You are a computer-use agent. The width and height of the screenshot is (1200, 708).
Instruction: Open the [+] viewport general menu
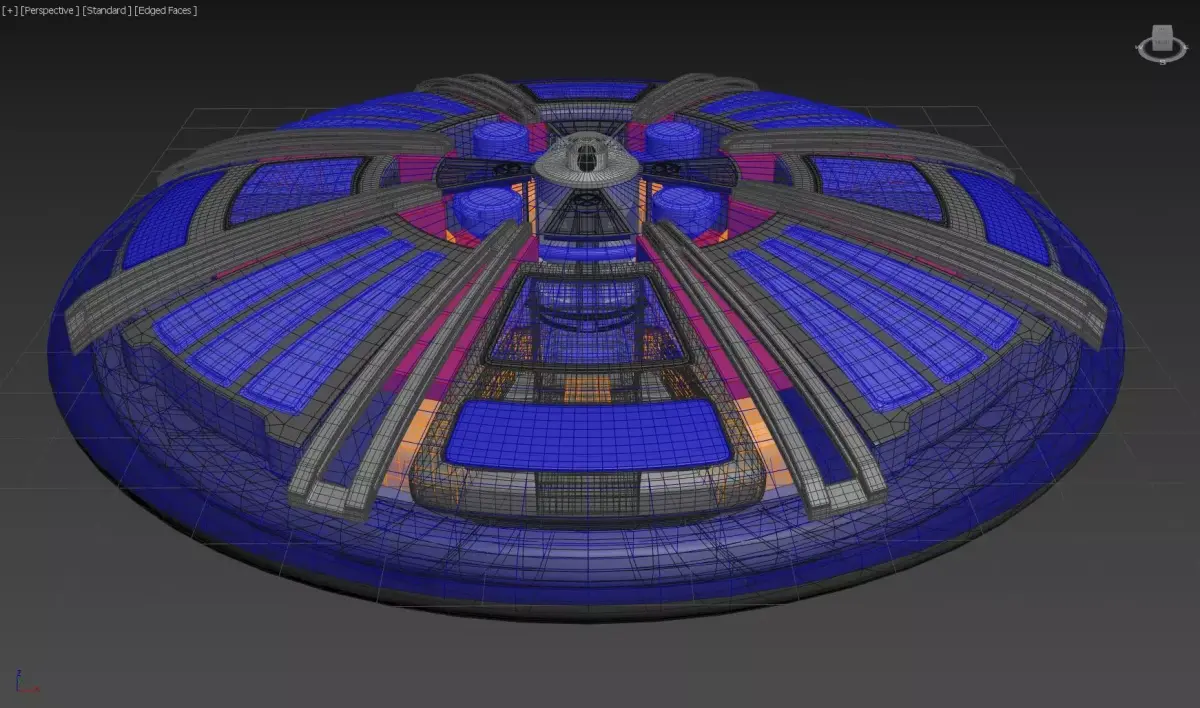[x=10, y=10]
